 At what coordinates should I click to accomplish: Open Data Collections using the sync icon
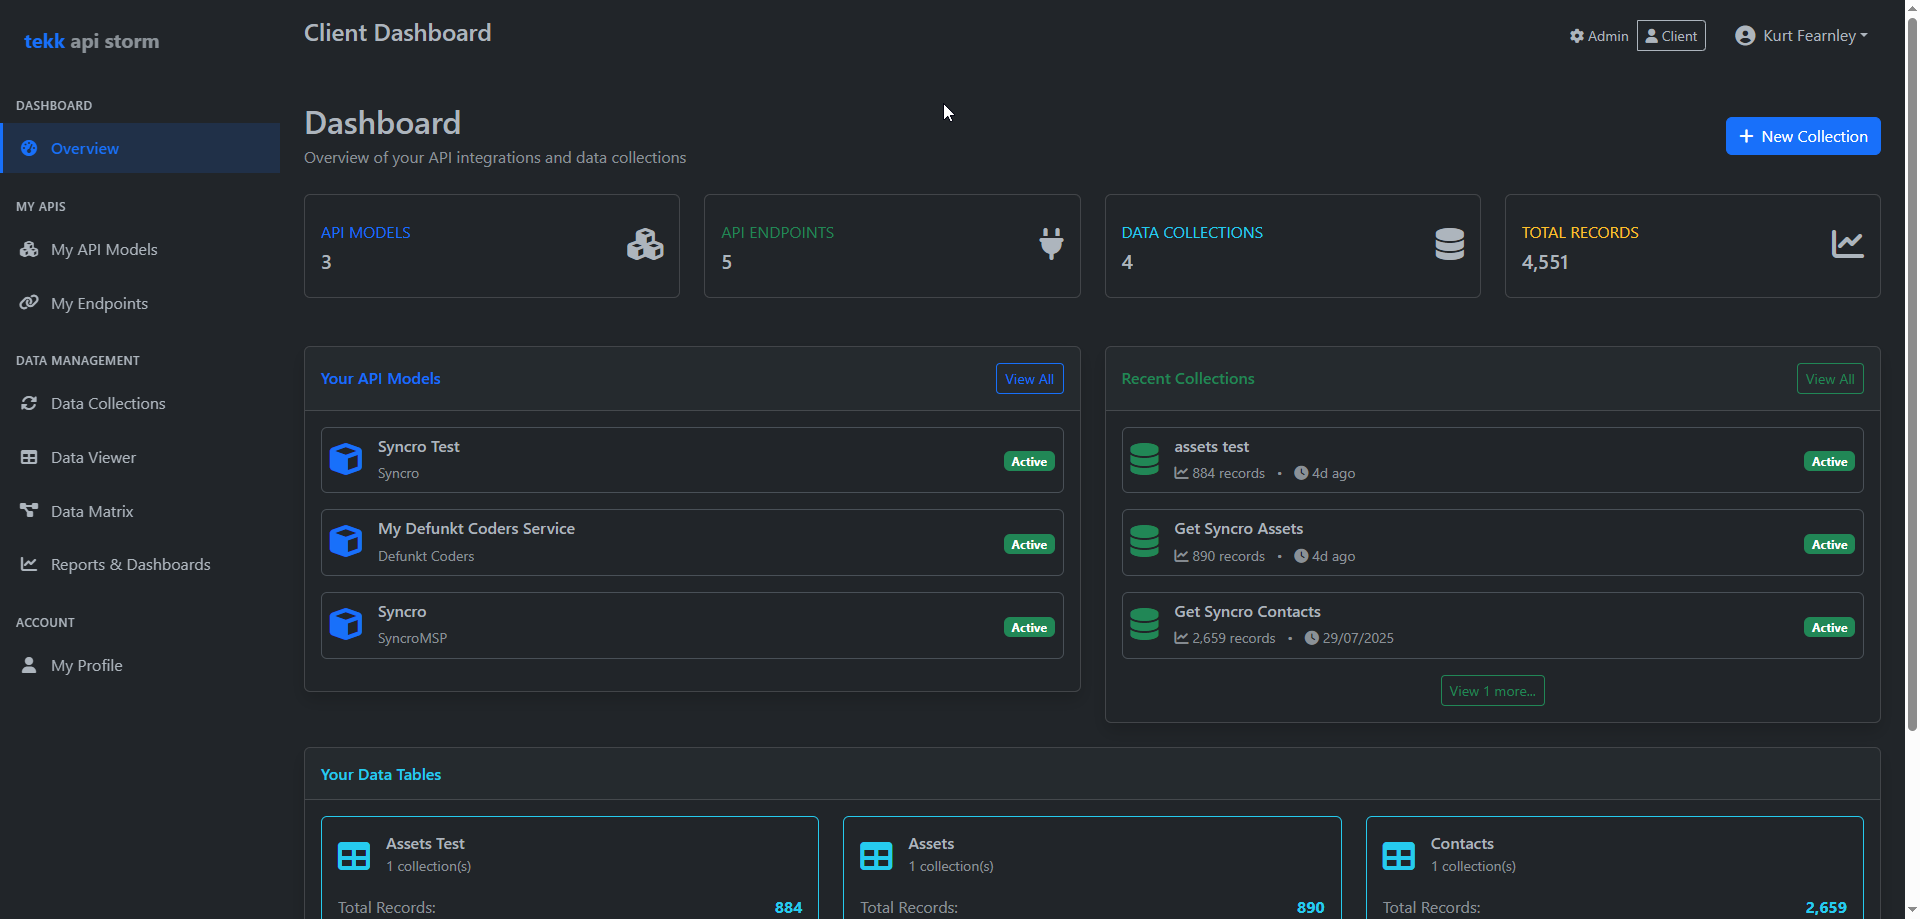pyautogui.click(x=30, y=403)
